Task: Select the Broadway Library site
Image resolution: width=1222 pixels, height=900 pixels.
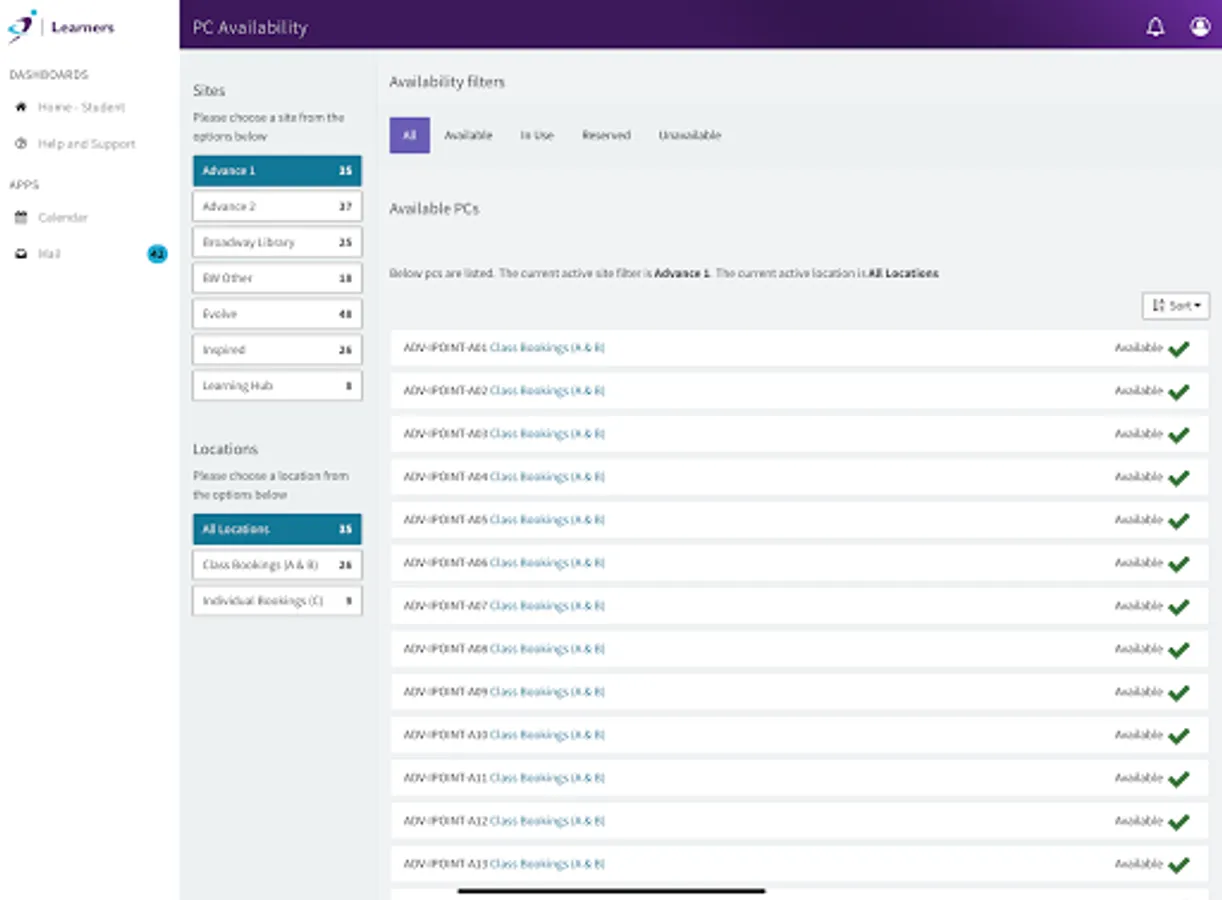Action: (277, 242)
